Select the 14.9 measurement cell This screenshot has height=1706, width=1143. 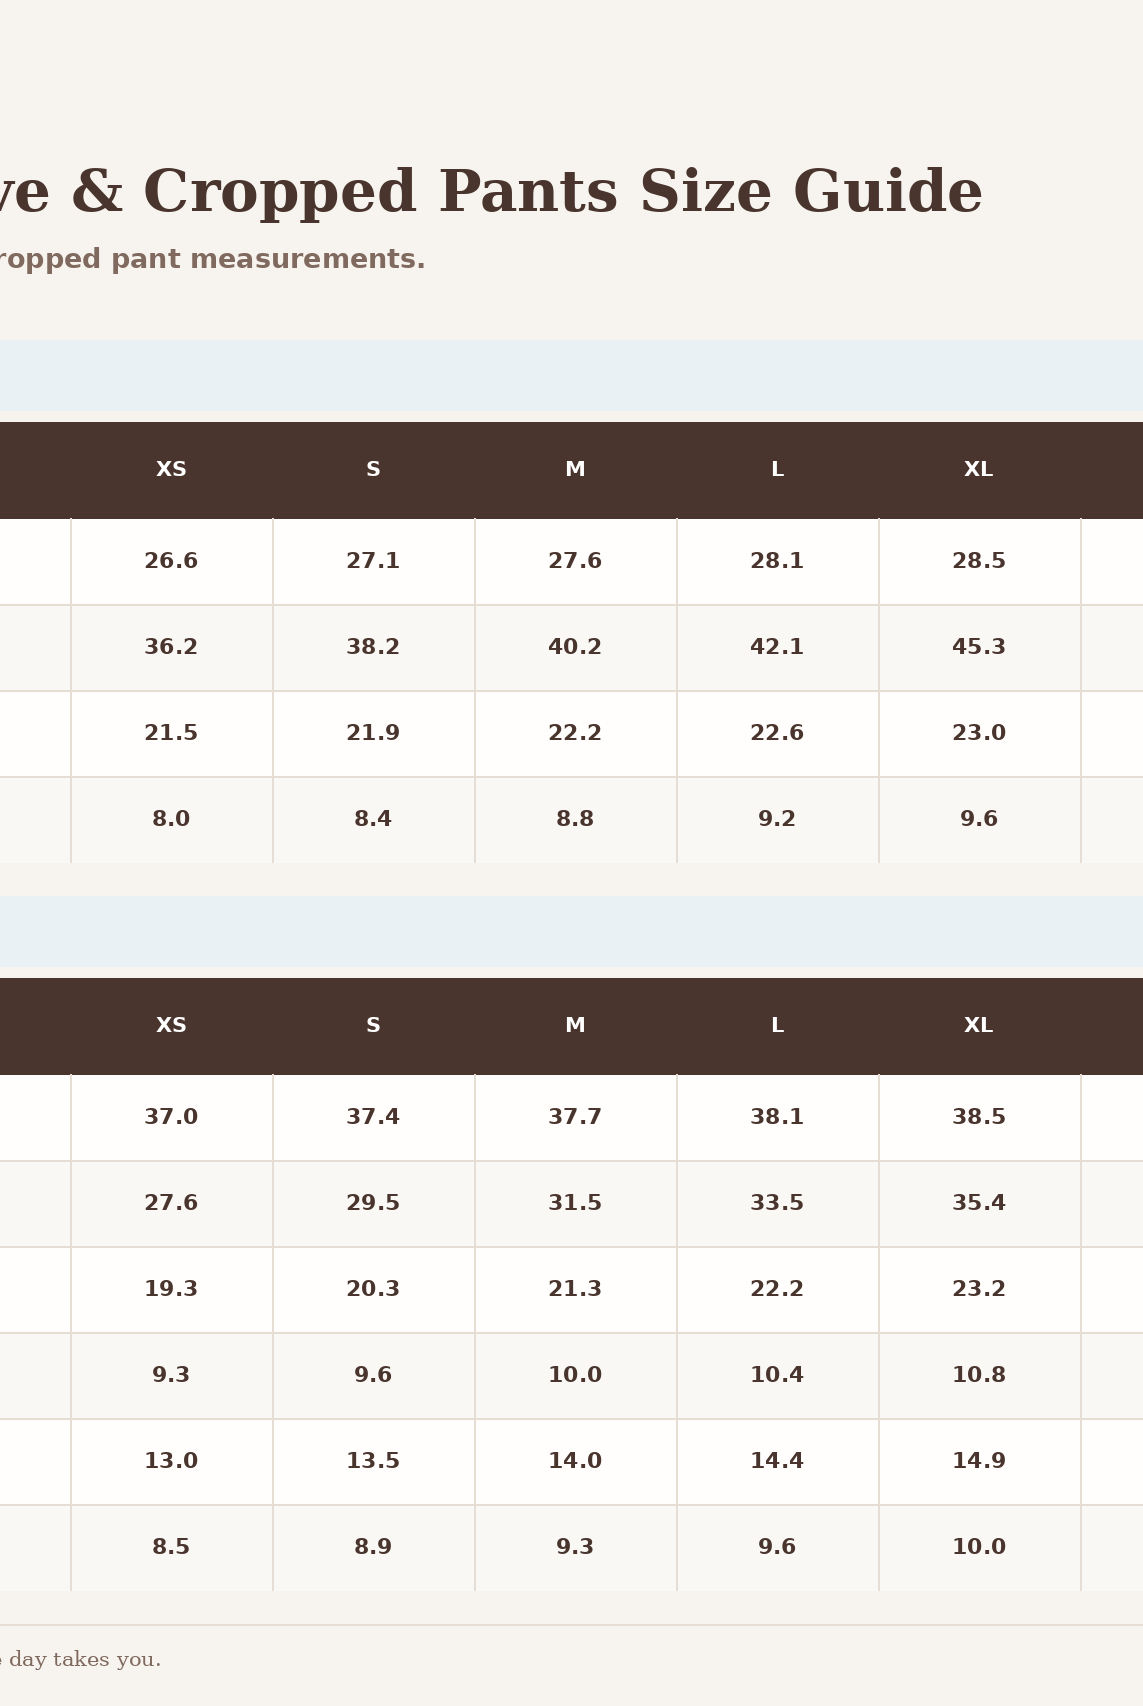pyautogui.click(x=980, y=1462)
